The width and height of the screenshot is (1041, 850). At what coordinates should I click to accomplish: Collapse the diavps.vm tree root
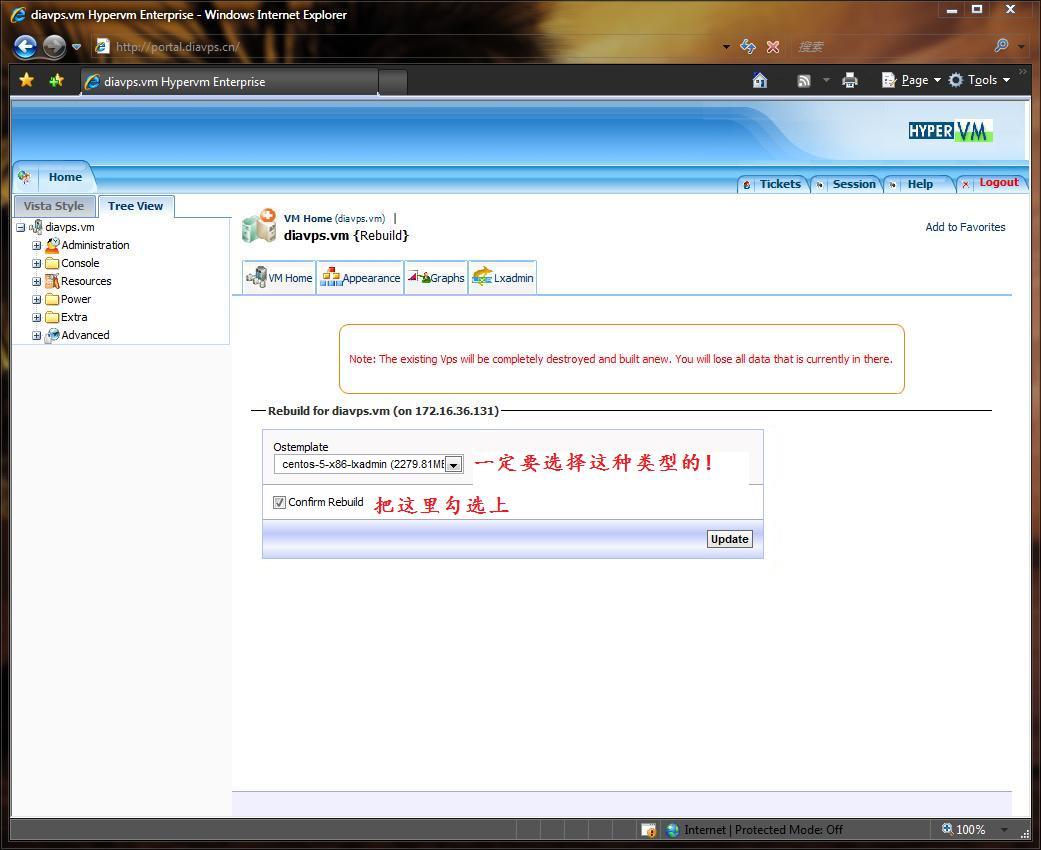tap(21, 227)
